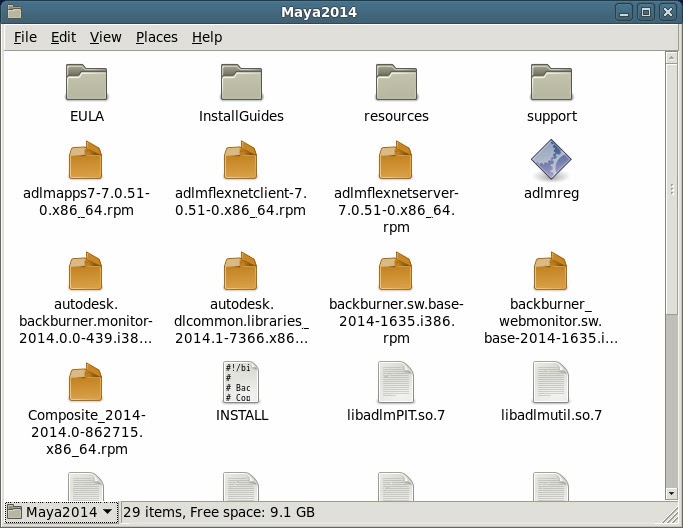Click backburner.sw.base-2014-1635.i386.rpm file name

(x=396, y=321)
